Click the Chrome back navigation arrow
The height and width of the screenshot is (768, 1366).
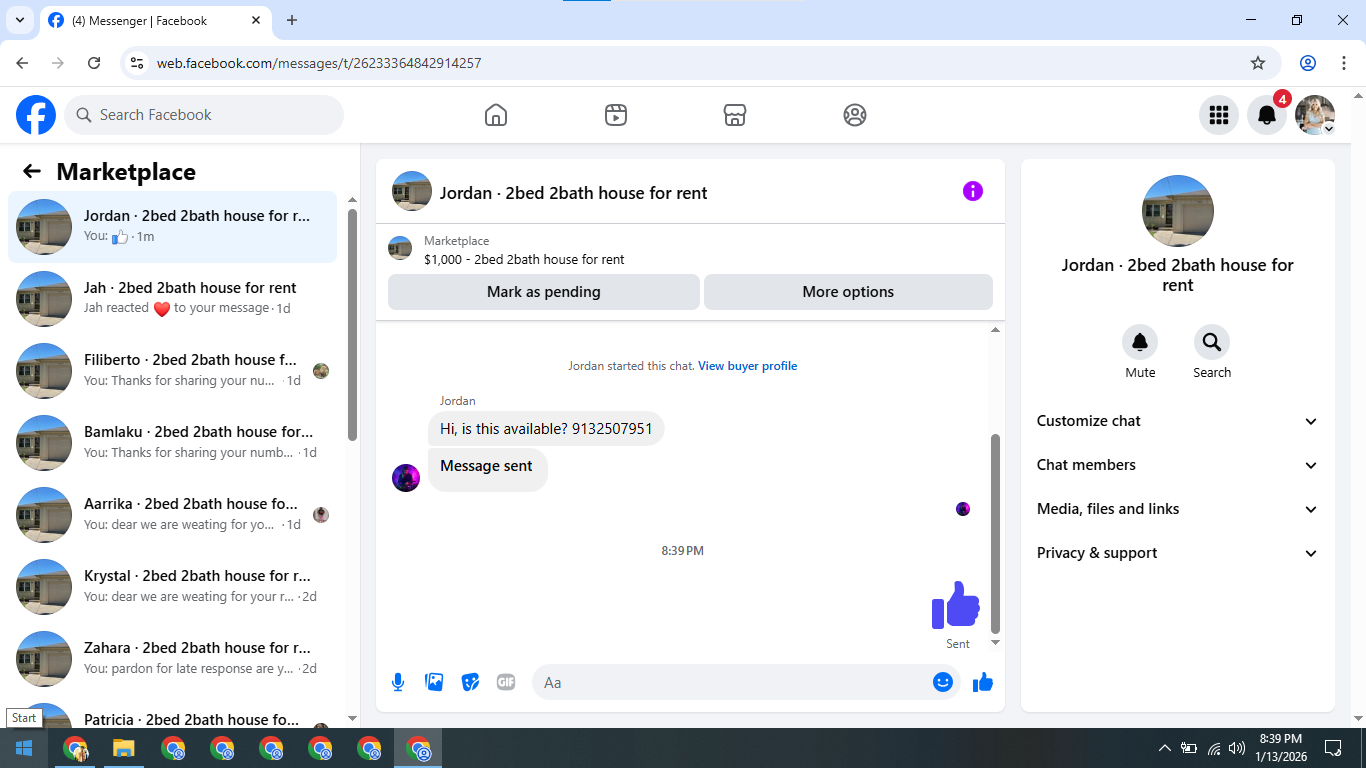coord(22,63)
